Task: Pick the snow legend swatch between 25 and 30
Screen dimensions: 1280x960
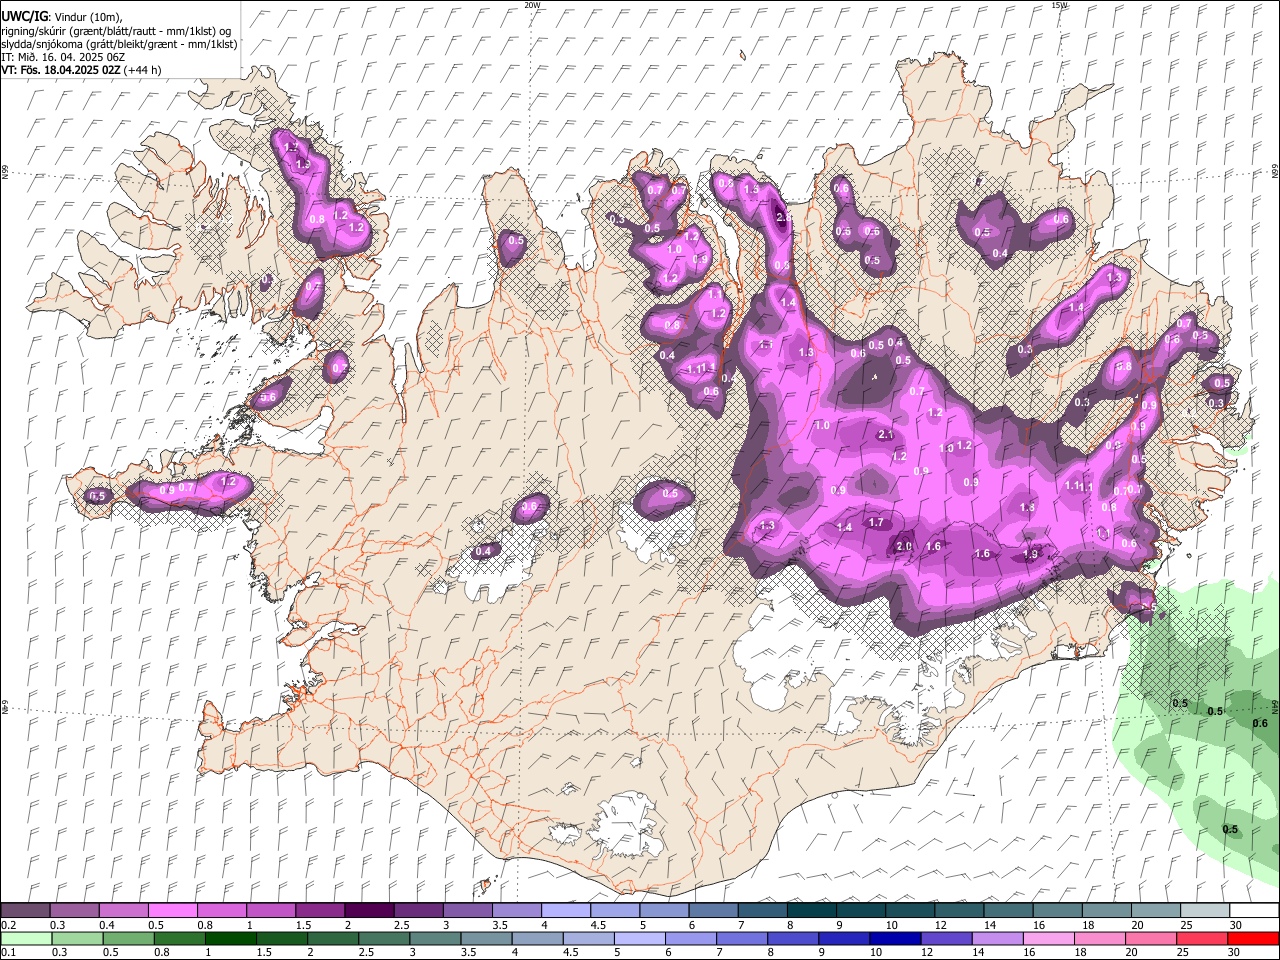Action: pyautogui.click(x=1203, y=911)
